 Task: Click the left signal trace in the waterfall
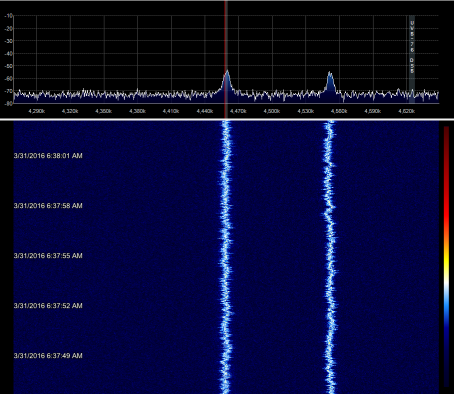[x=226, y=257]
